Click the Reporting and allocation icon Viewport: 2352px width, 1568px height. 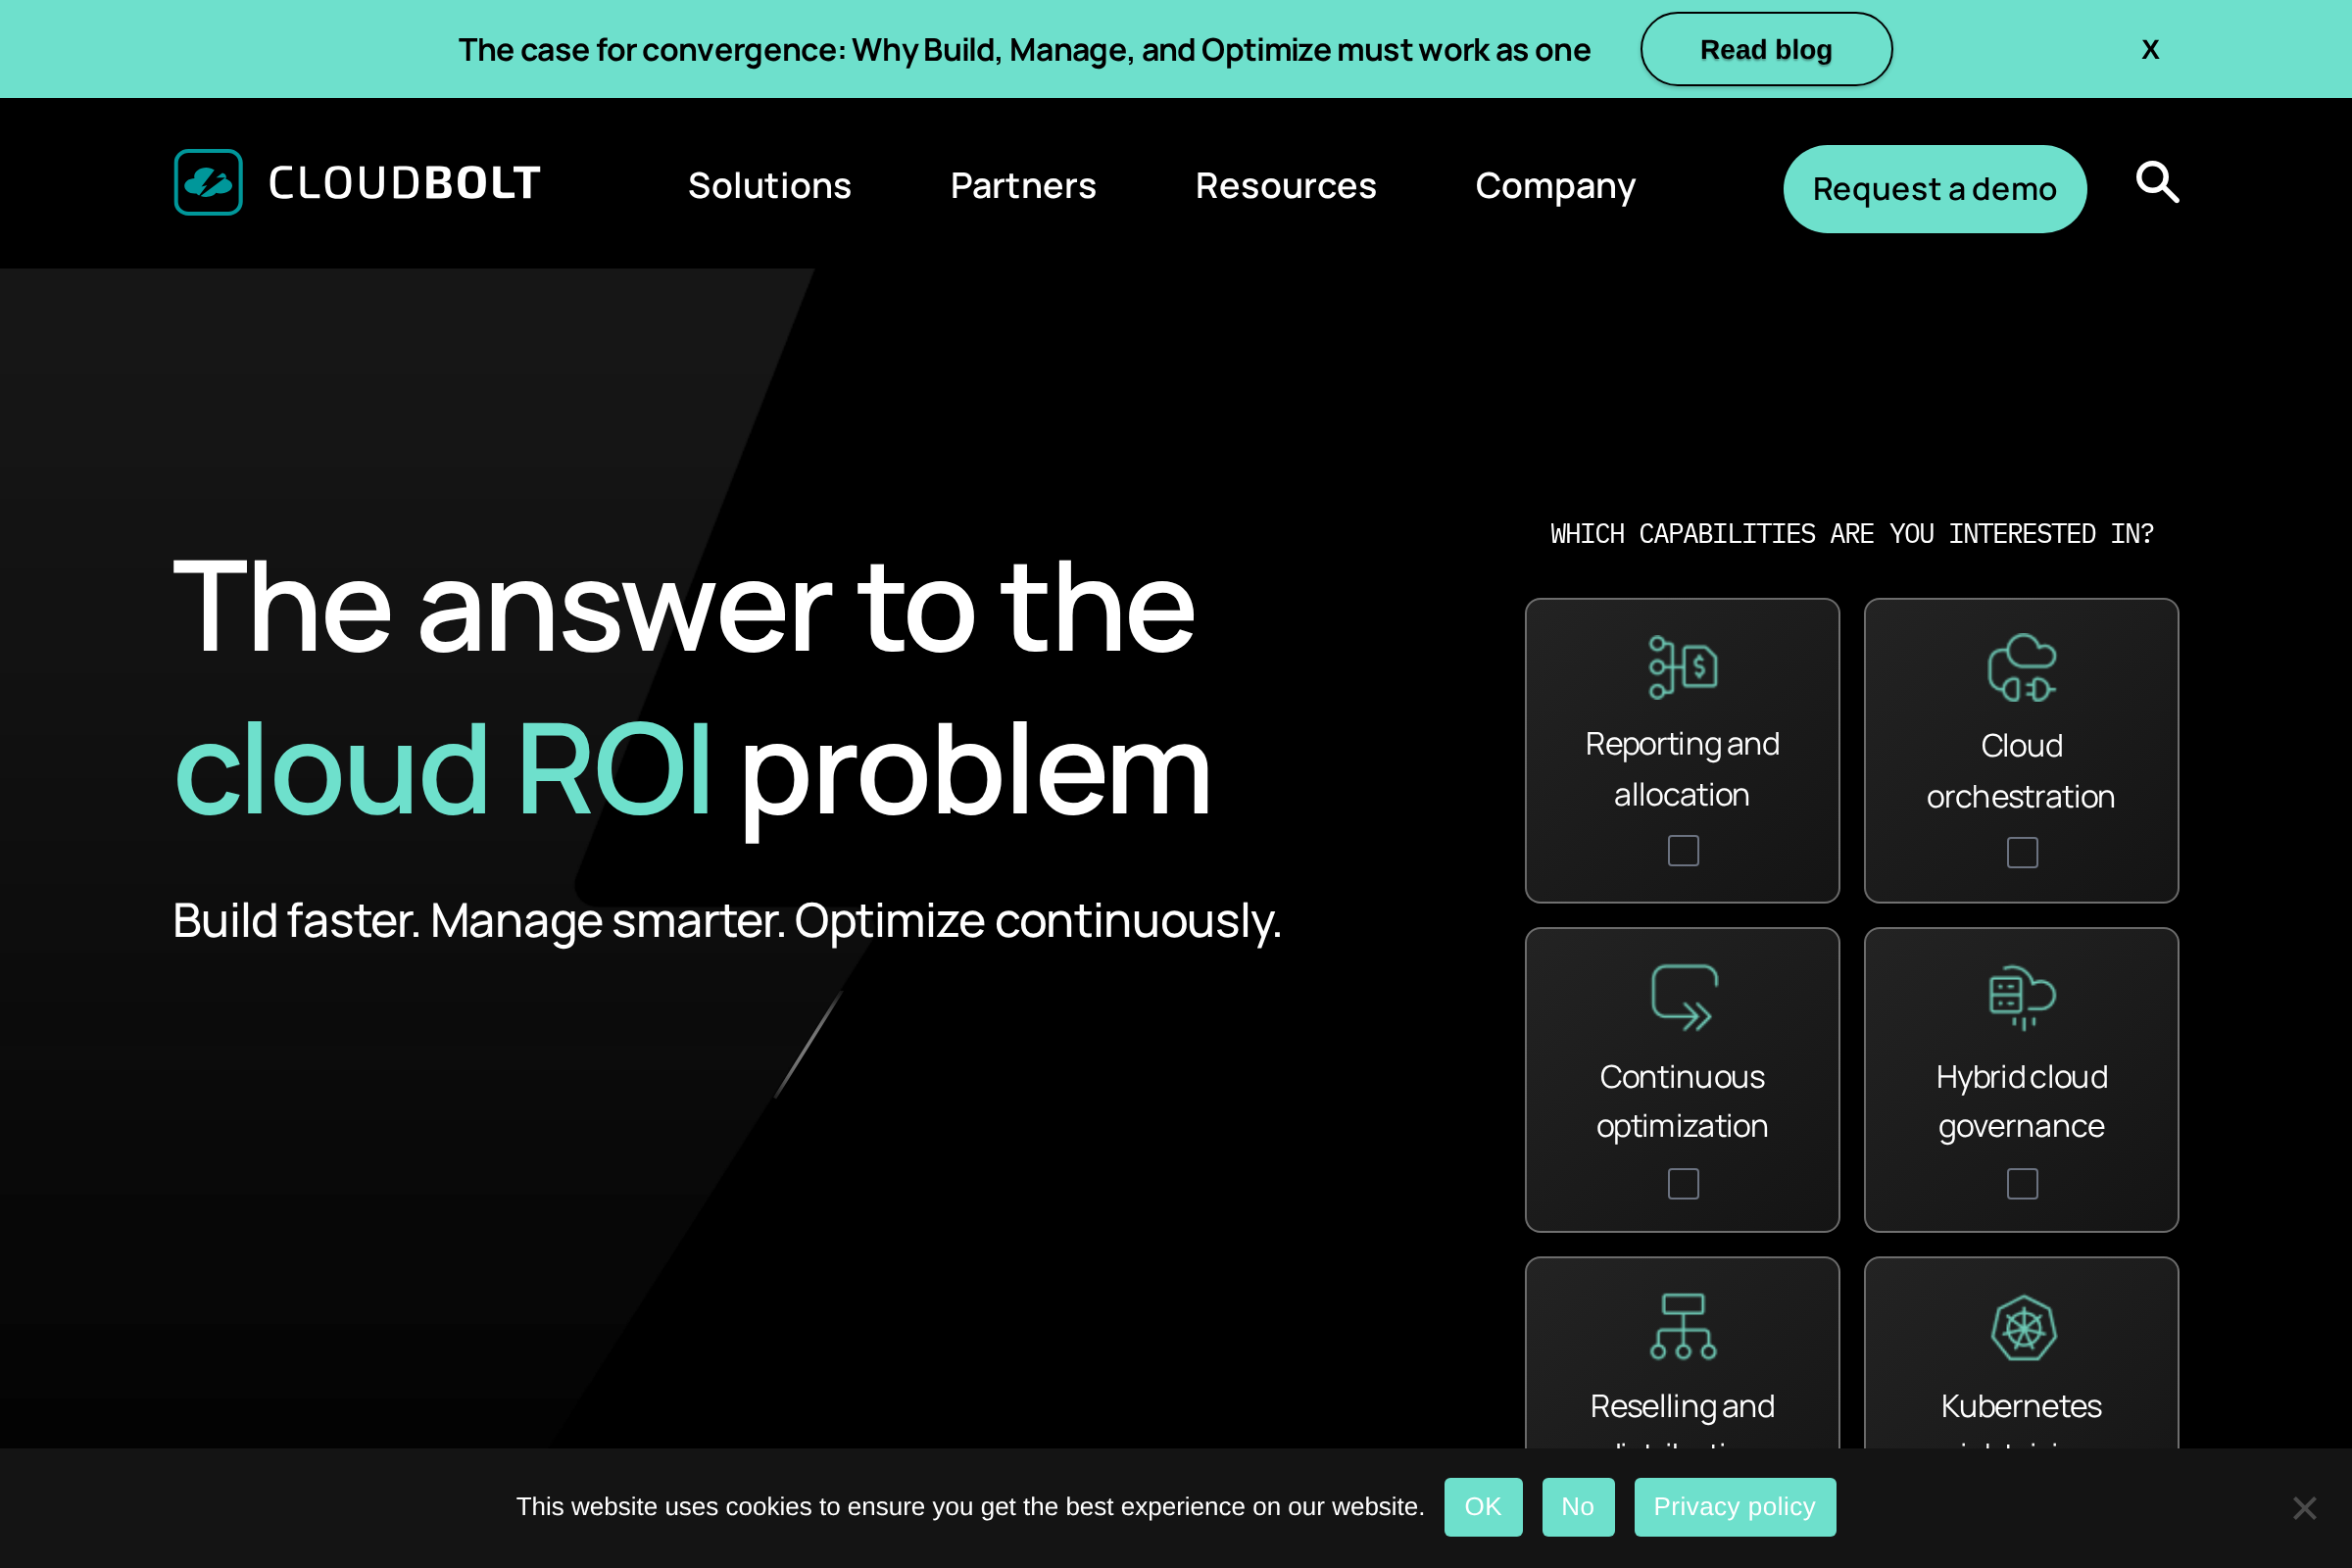coord(1682,667)
